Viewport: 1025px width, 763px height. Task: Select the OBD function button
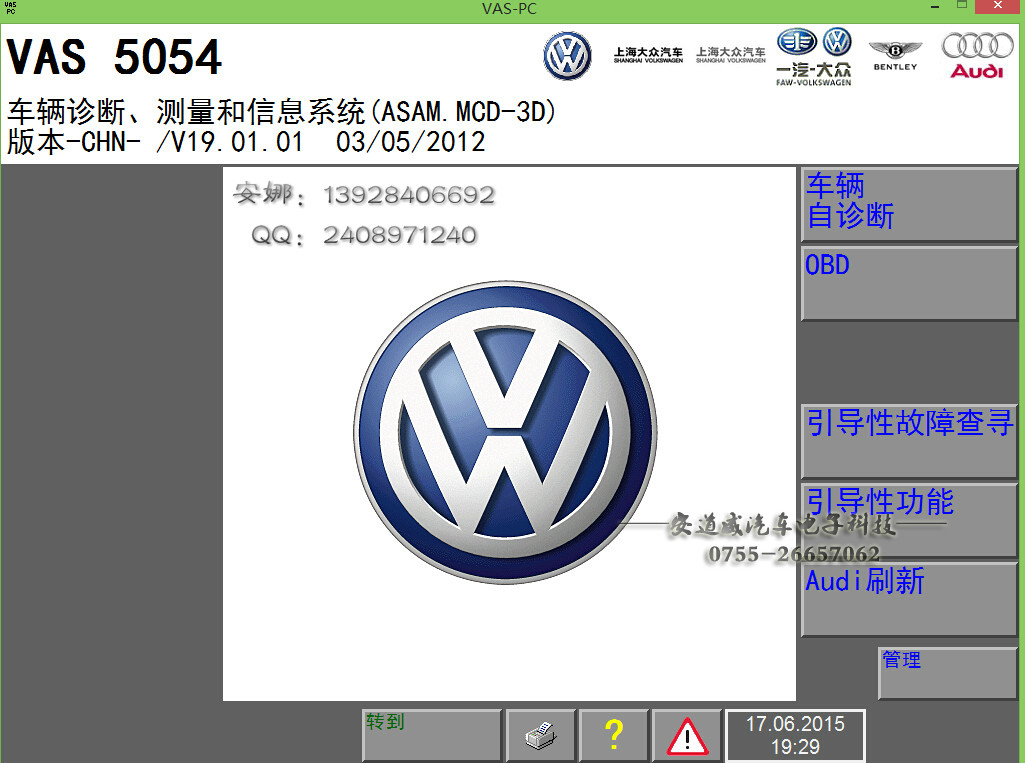coord(909,283)
